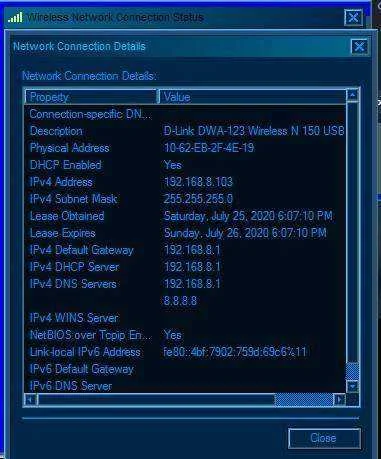Select the IPv6 Default Gateway property
The image size is (381, 459).
82,369
